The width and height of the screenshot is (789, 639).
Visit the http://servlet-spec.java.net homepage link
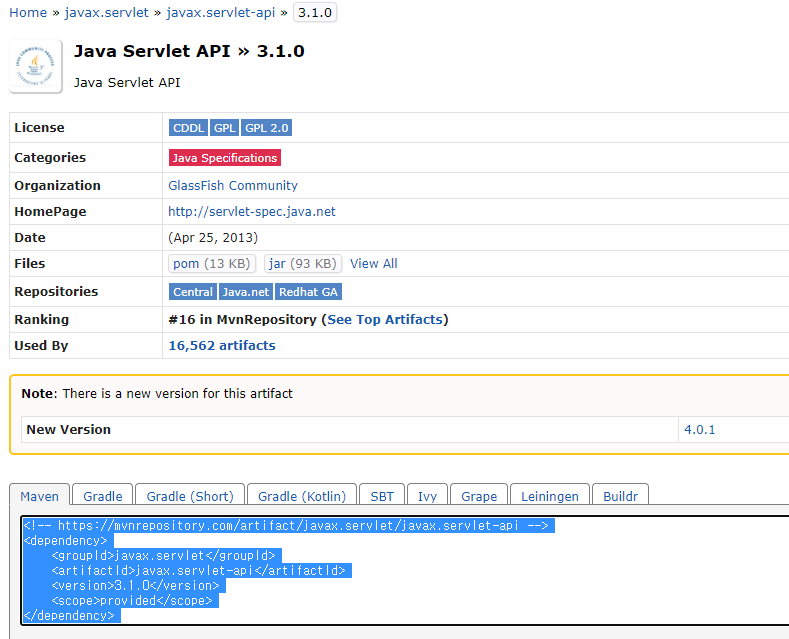pyautogui.click(x=252, y=212)
